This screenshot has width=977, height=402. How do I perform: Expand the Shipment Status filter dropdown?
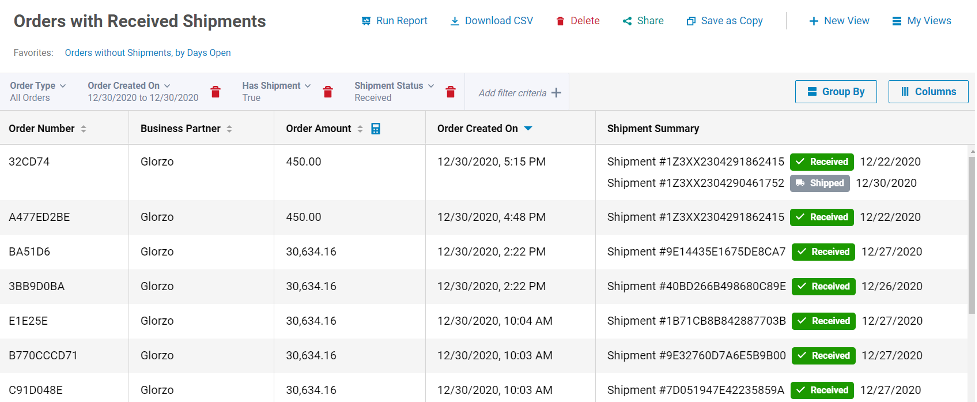394,86
